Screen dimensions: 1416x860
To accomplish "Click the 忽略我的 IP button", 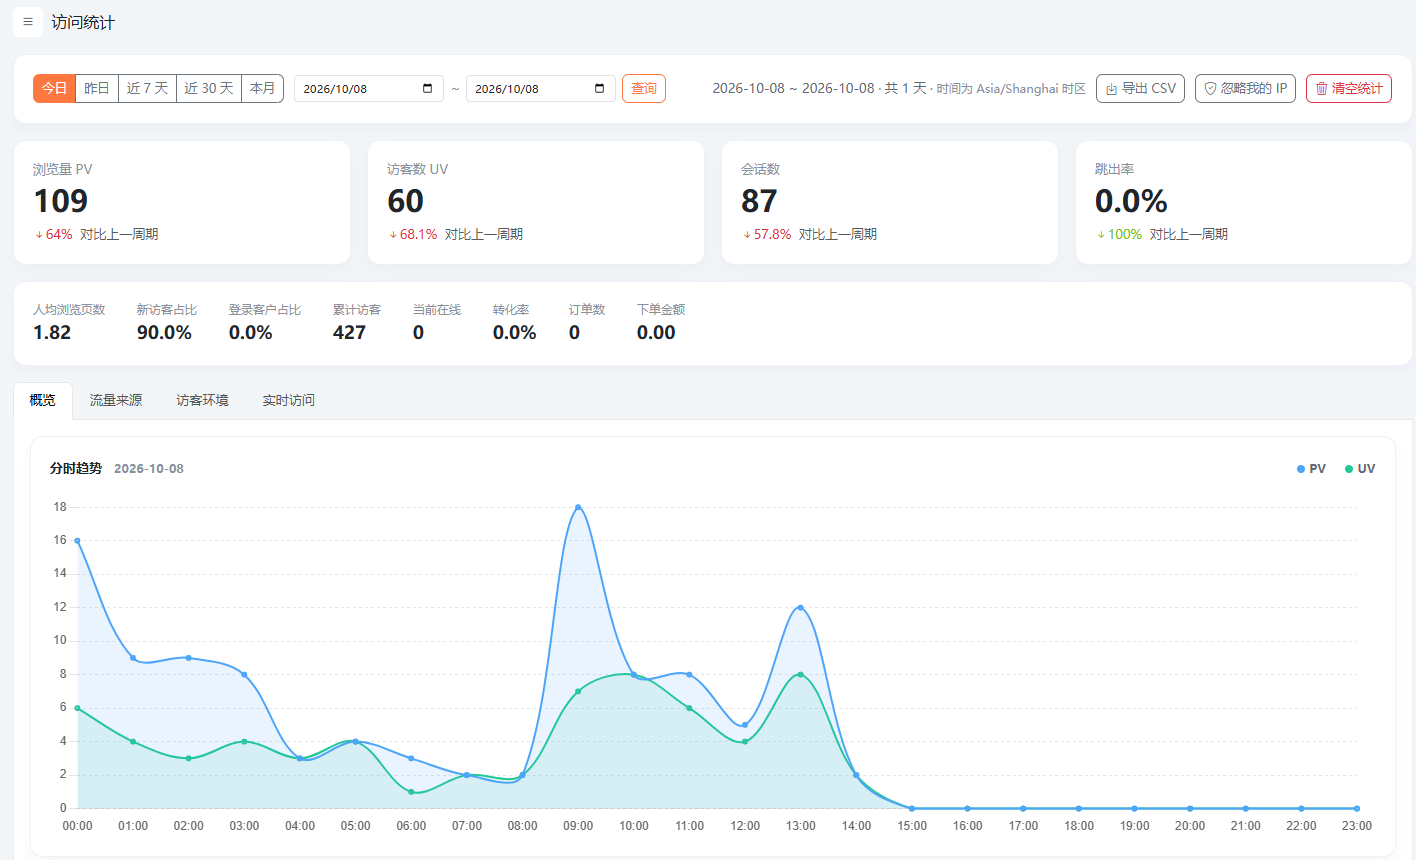I will coord(1245,88).
